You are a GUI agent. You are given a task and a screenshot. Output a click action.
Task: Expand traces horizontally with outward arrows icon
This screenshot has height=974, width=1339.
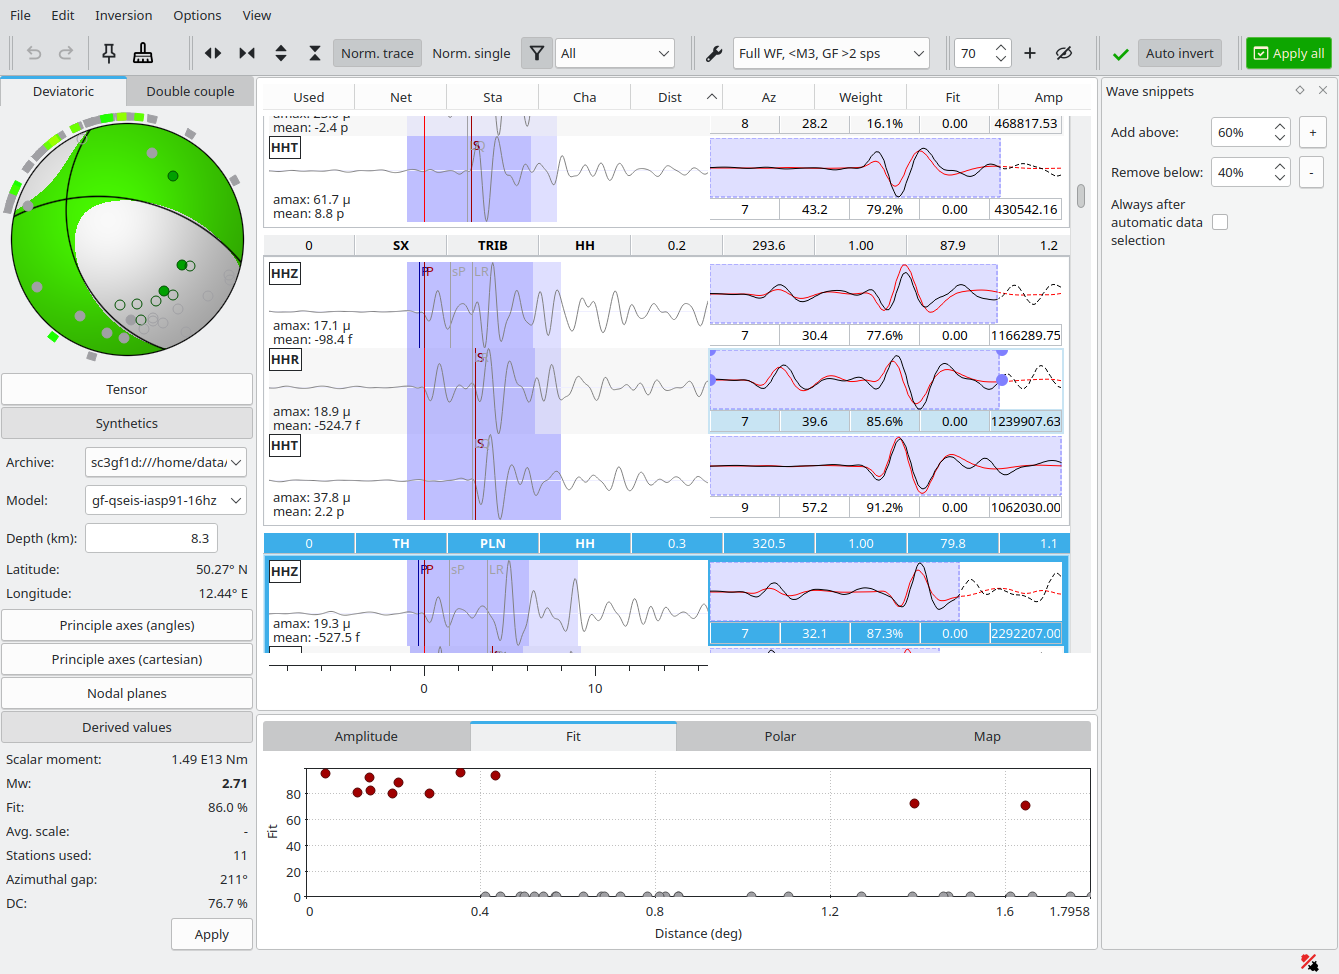213,53
